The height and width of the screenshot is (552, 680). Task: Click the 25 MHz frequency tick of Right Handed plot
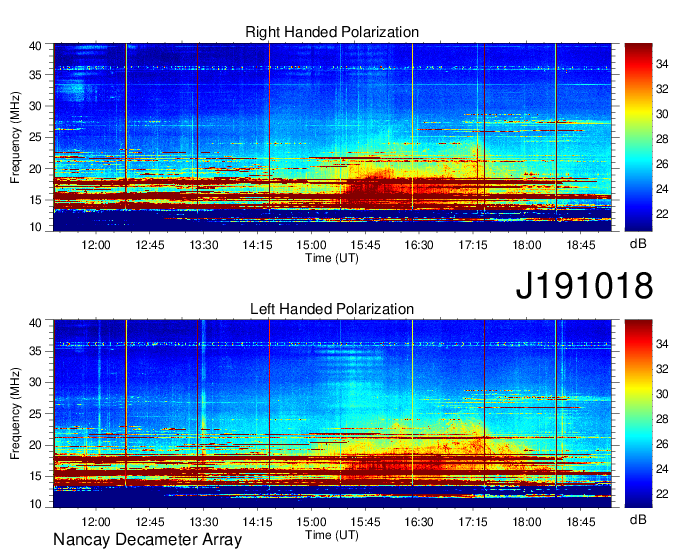35,137
